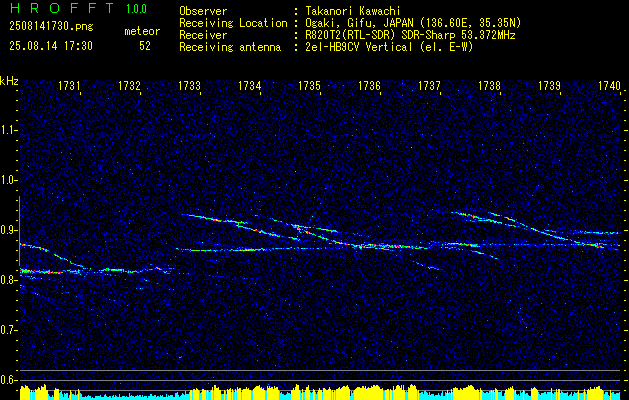The height and width of the screenshot is (400, 629).
Task: Click the kHz axis unit label
Action: click(9, 81)
